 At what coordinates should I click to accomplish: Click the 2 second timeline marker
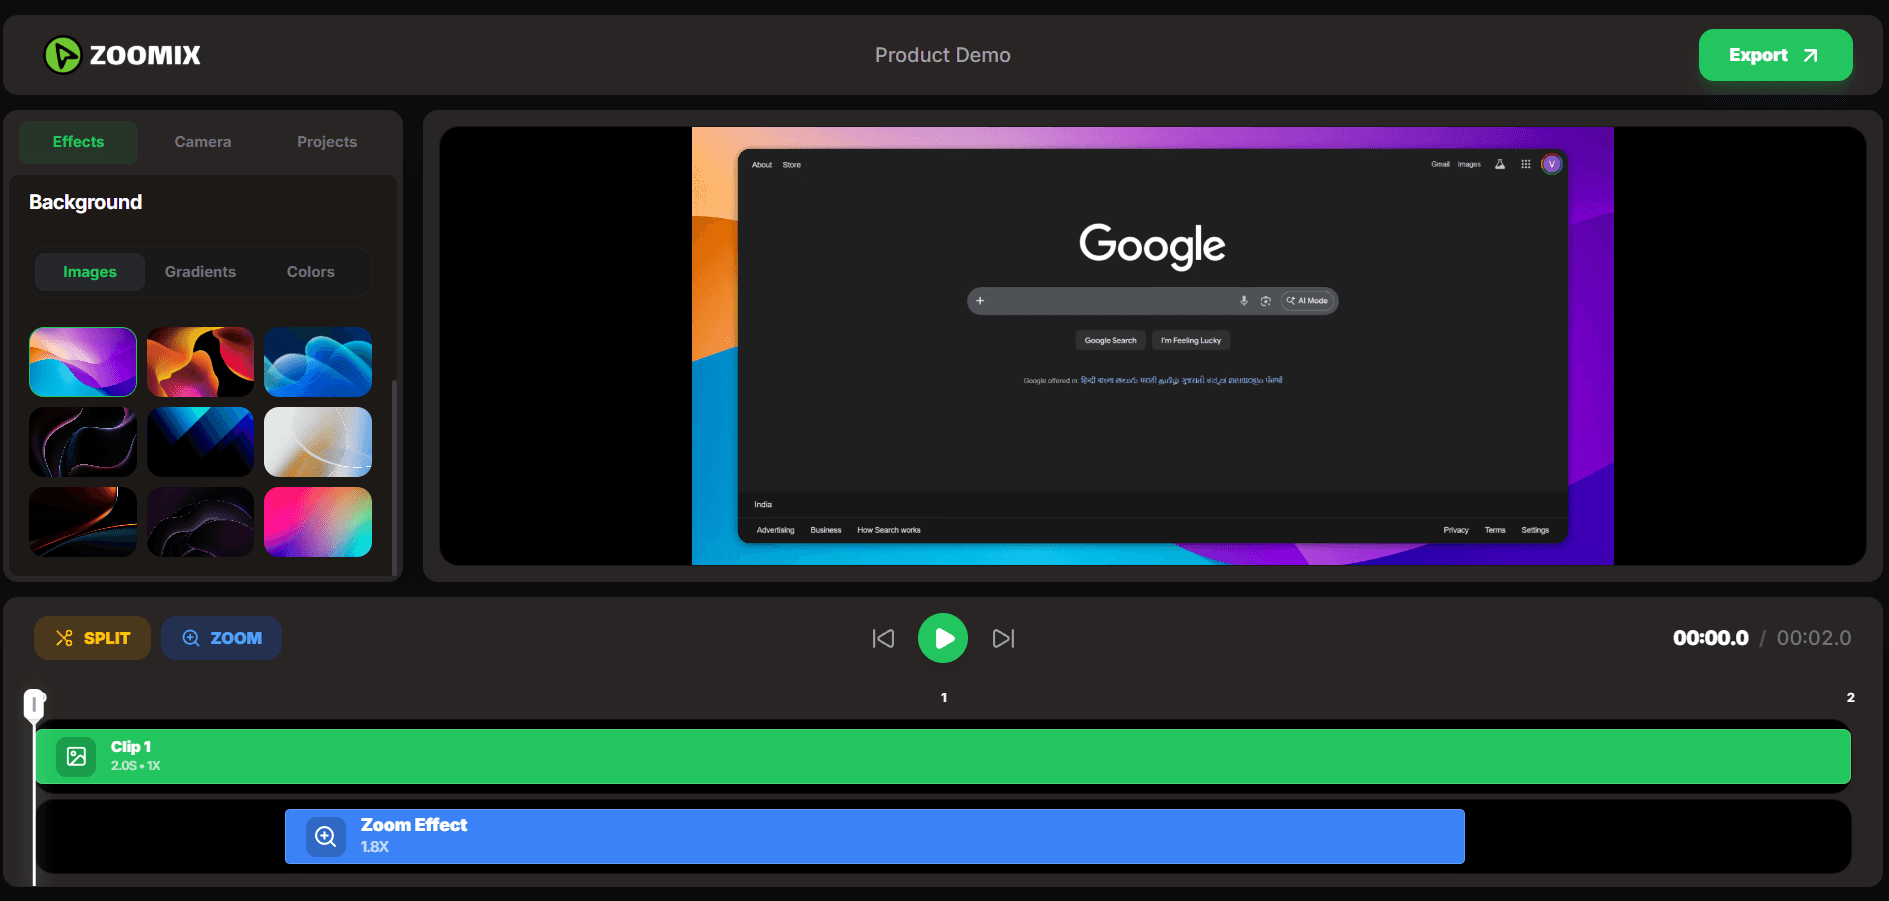(x=1850, y=697)
